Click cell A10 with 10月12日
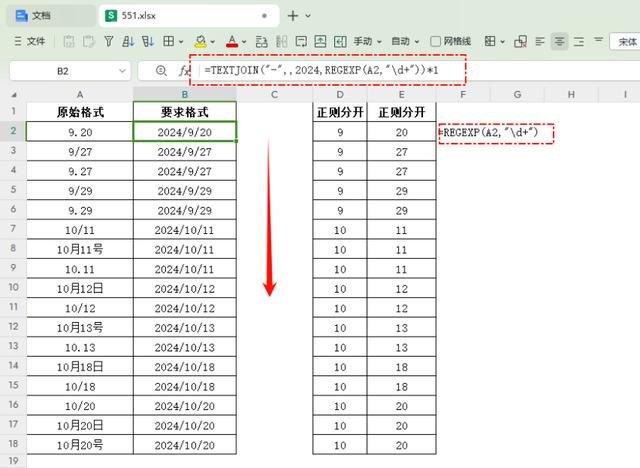The height and width of the screenshot is (468, 640). coord(80,288)
